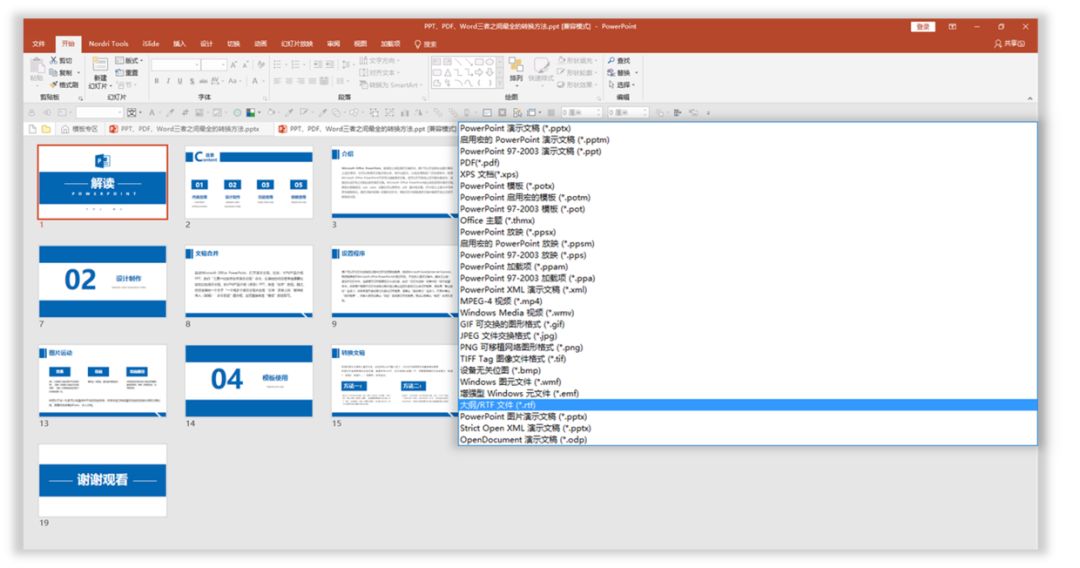This screenshot has width=1080, height=568.
Task: Pick the highlighted 大纲/RTF 文件 (*.rtf) entry
Action: [747, 405]
